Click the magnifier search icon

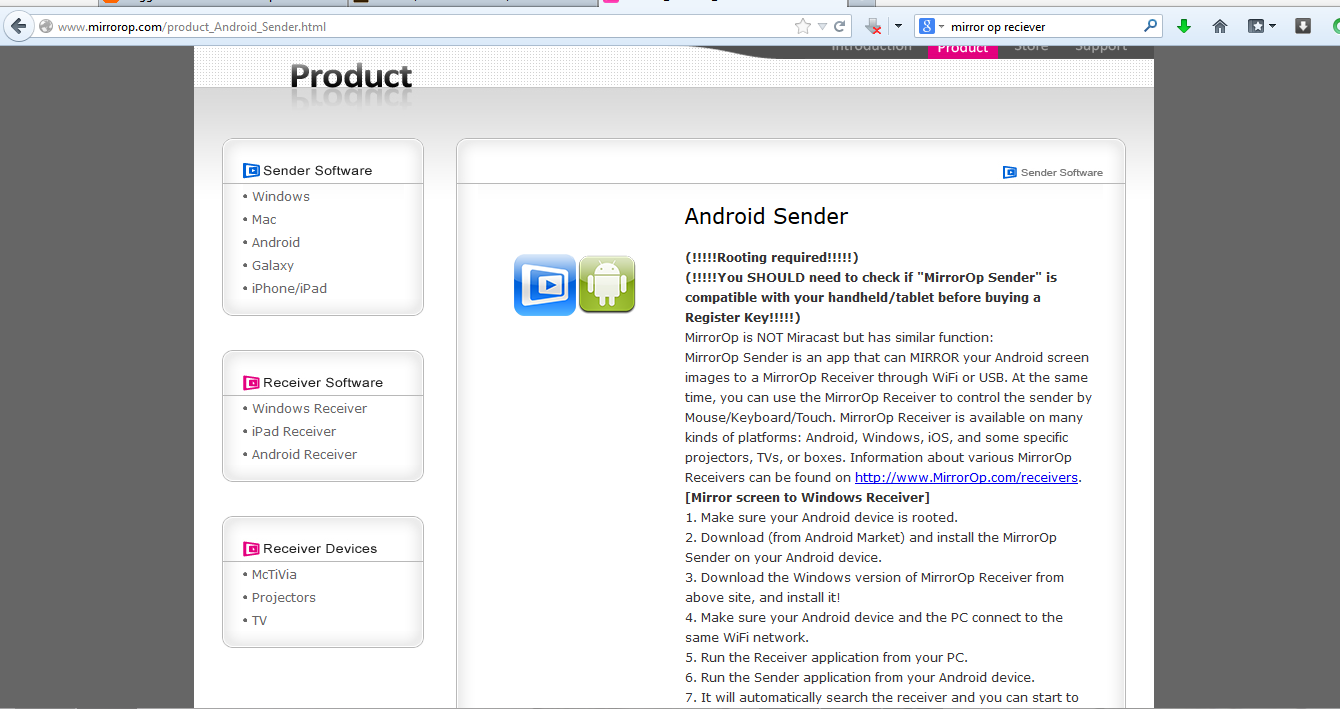(1151, 27)
